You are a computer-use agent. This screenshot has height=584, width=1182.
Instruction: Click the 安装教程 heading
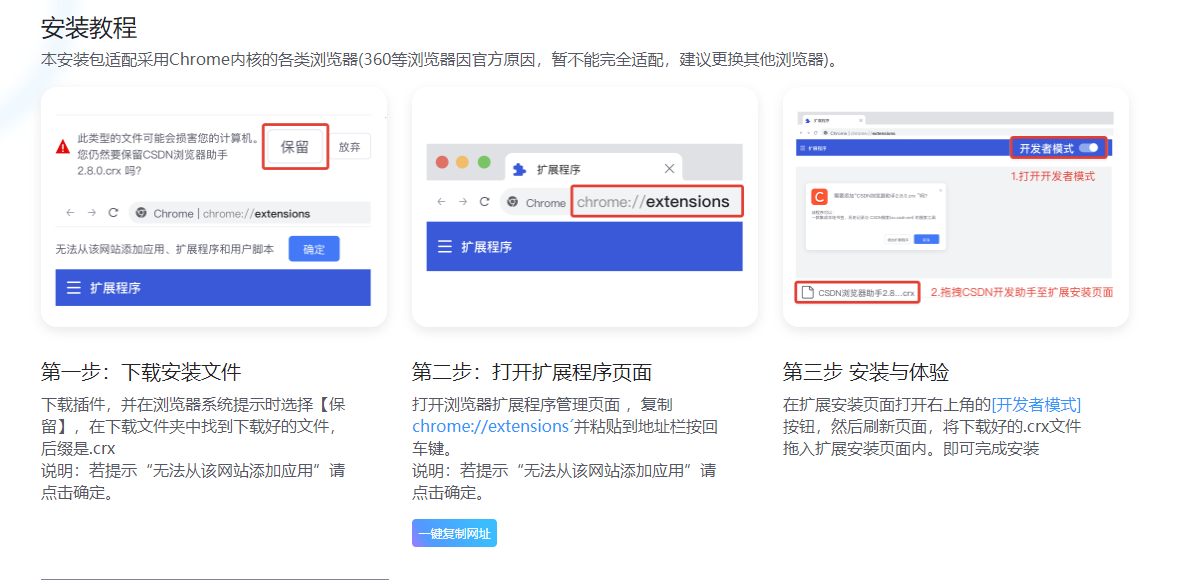89,28
